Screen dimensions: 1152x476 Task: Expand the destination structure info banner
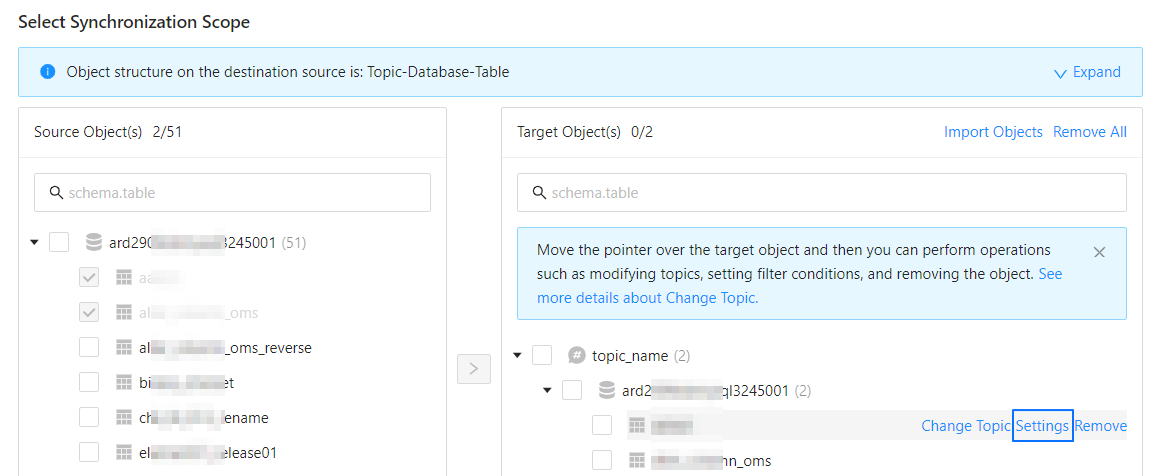click(1087, 72)
